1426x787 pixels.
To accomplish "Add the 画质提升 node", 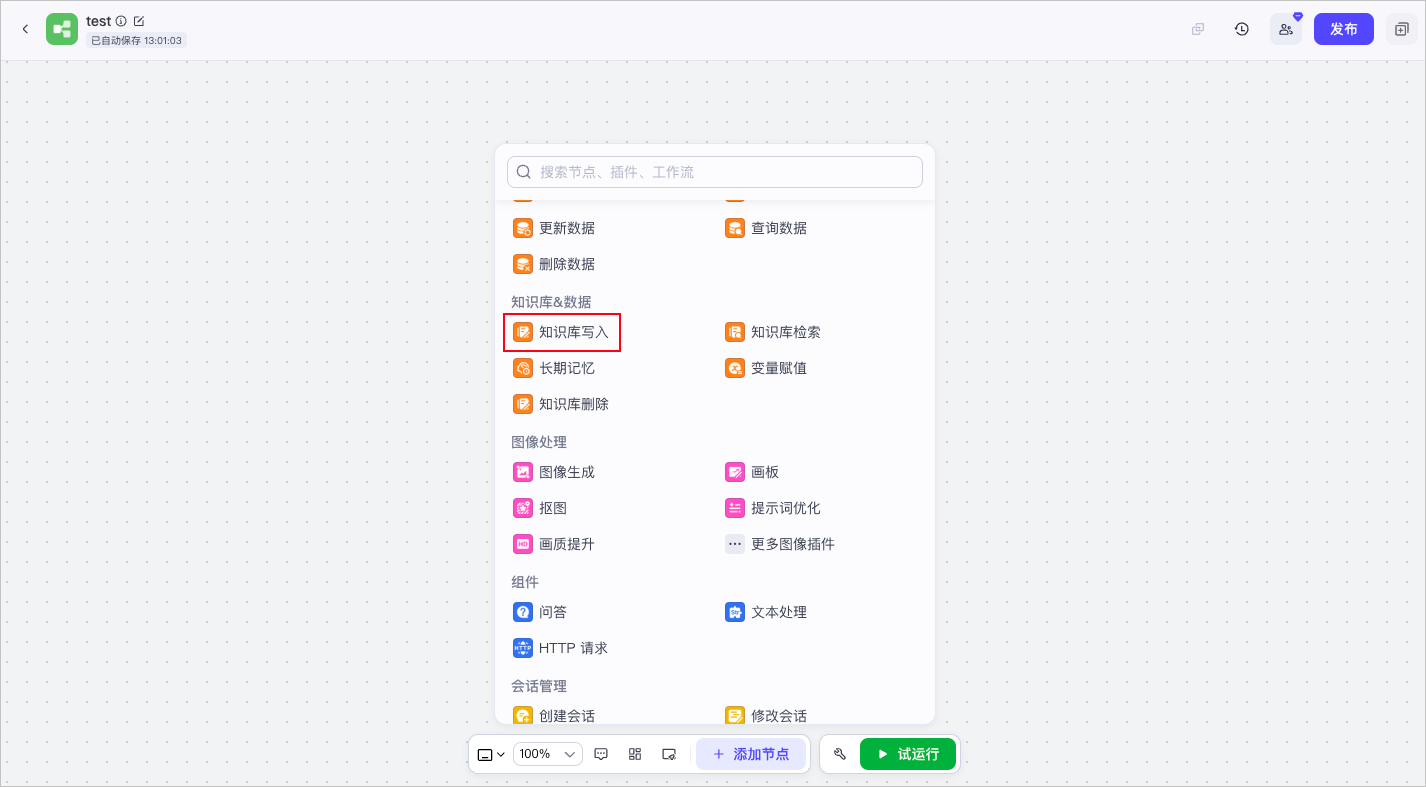I will point(555,544).
